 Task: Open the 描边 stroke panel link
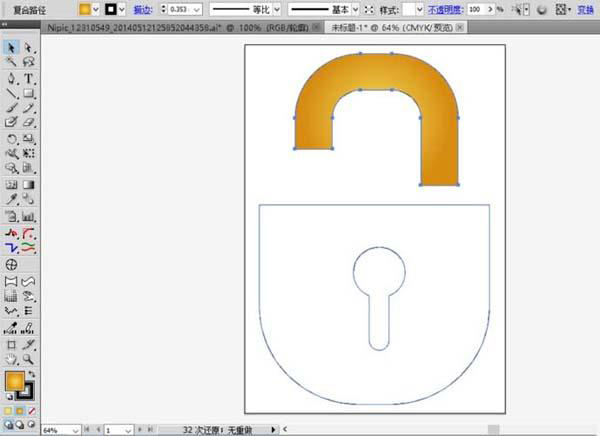point(143,10)
